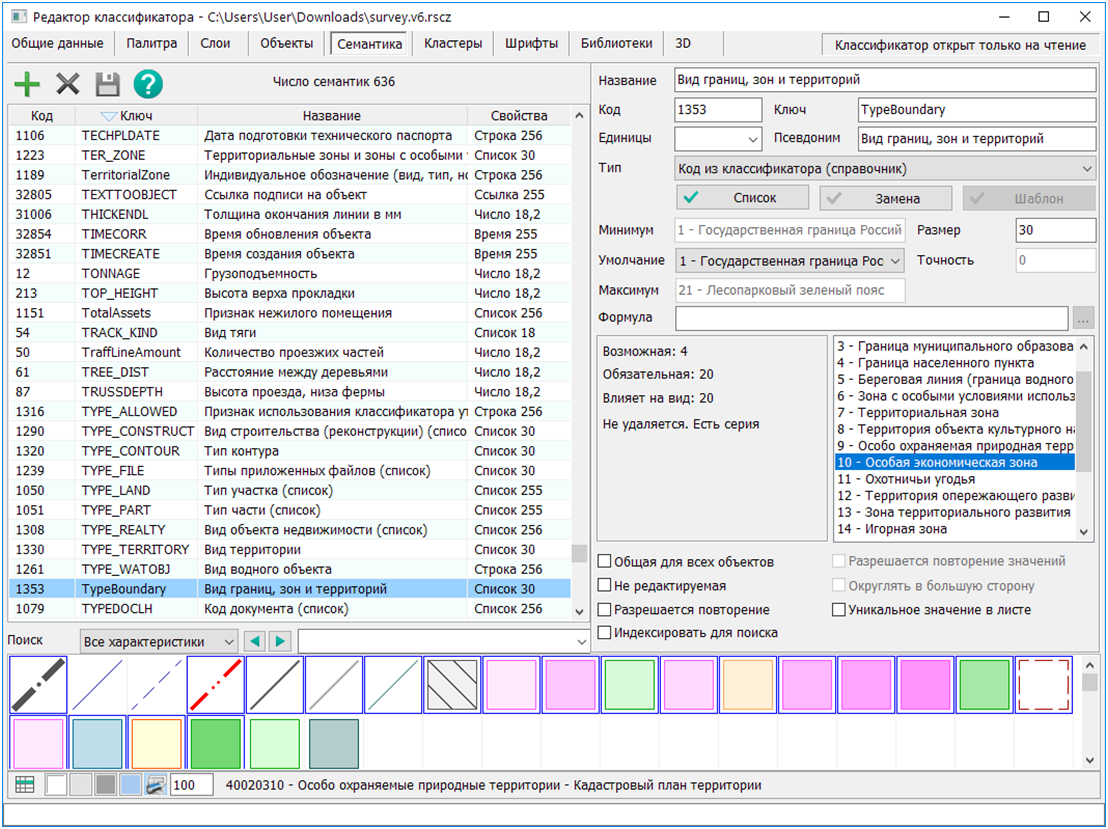This screenshot has height=829, width=1108.
Task: Click the right arrow search next button
Action: tap(280, 641)
